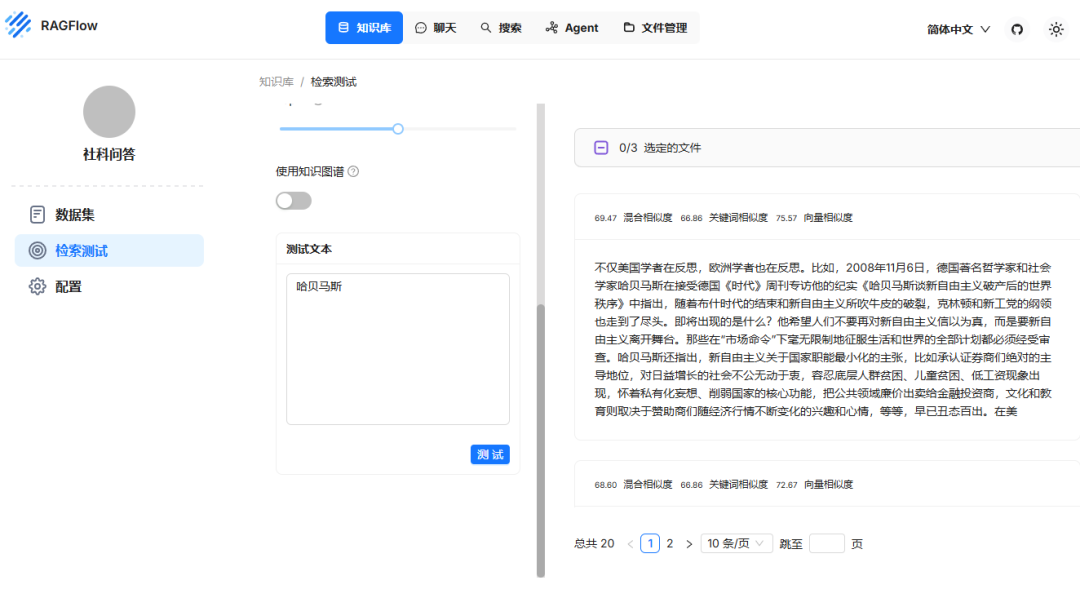Click the RAGFlow logo icon
Image resolution: width=1080 pixels, height=598 pixels.
click(18, 25)
